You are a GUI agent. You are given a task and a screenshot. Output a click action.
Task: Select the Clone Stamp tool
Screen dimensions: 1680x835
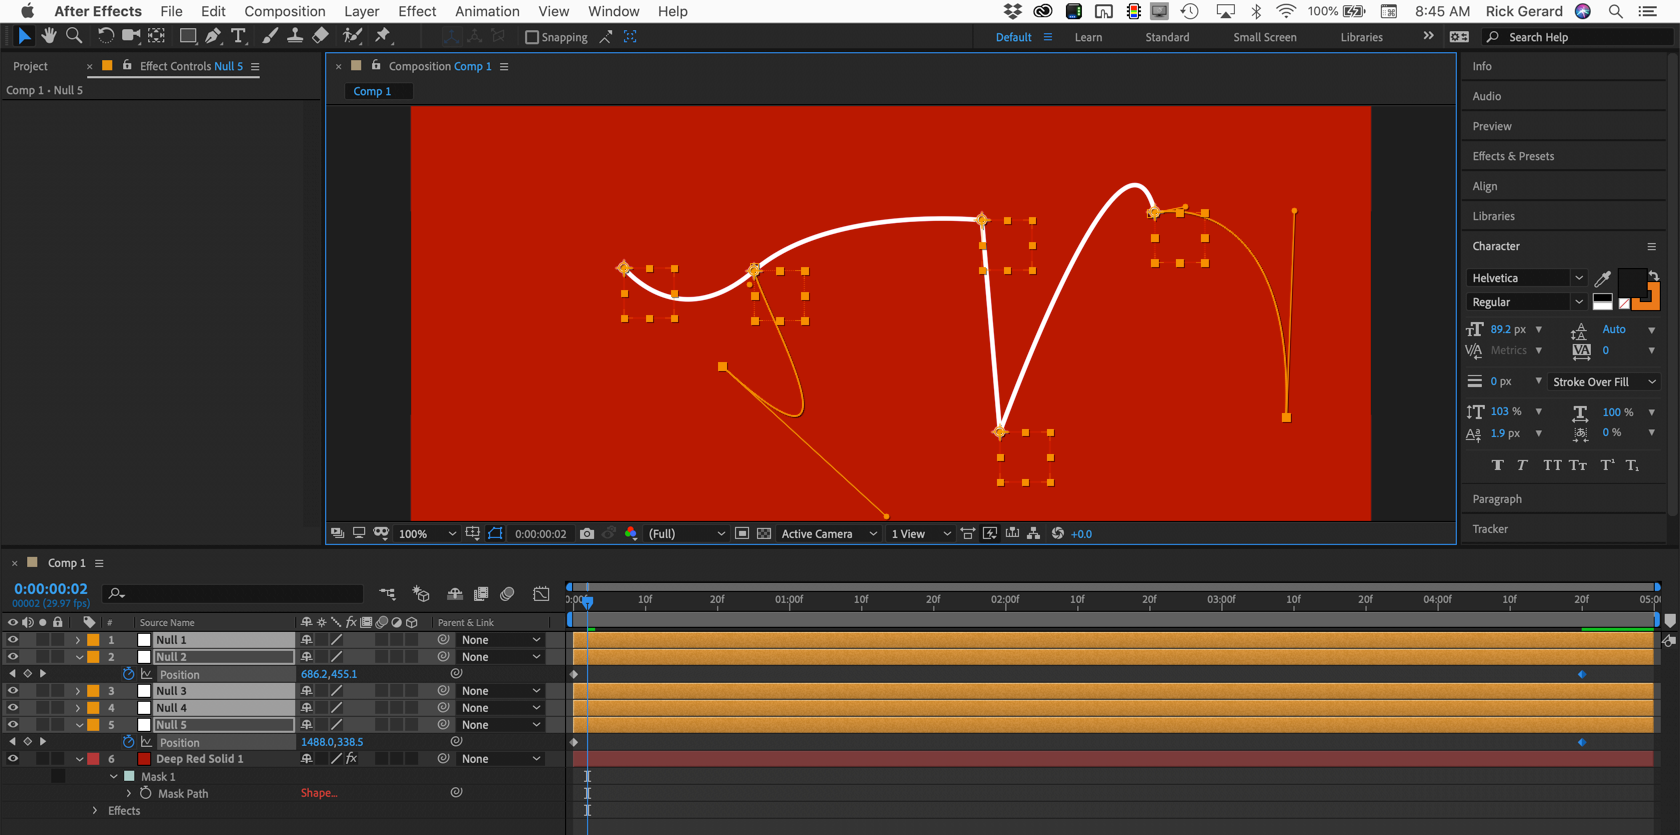tap(295, 36)
